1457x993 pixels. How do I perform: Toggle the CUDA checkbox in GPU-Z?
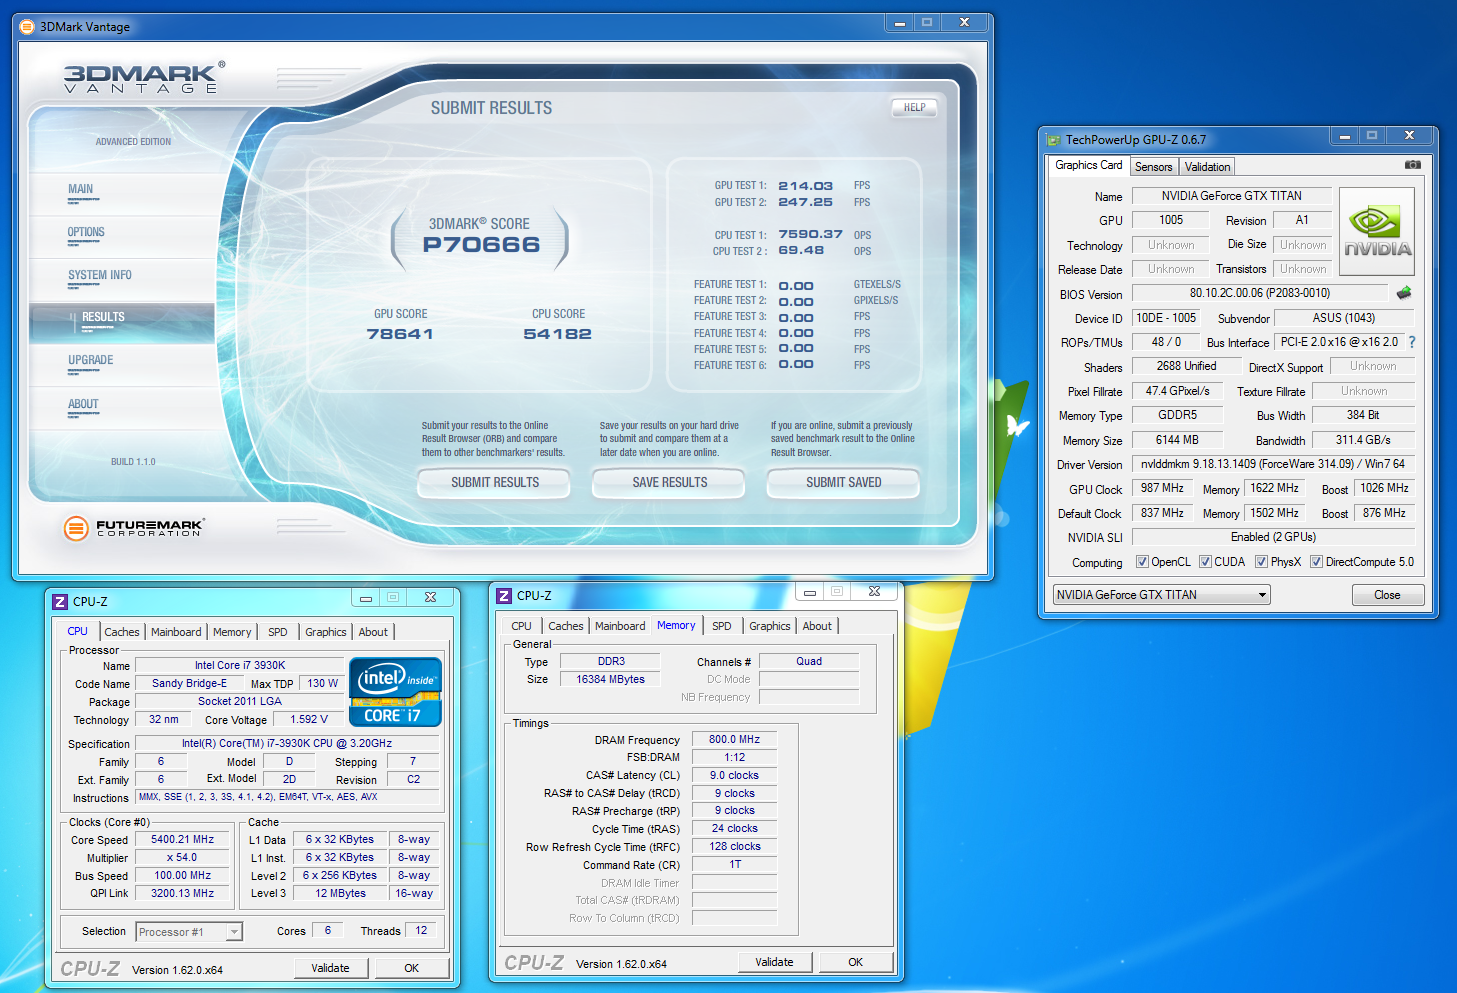pyautogui.click(x=1205, y=562)
